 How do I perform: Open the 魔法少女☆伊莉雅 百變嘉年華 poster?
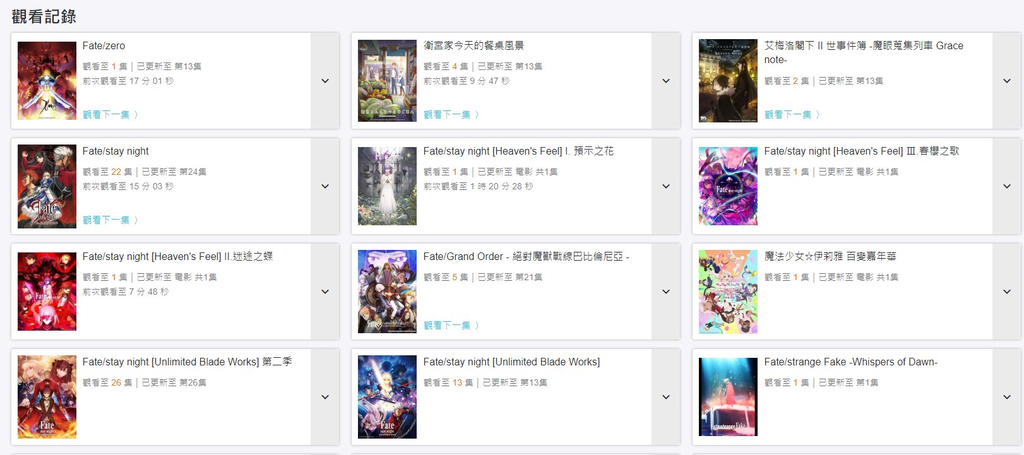pyautogui.click(x=728, y=291)
